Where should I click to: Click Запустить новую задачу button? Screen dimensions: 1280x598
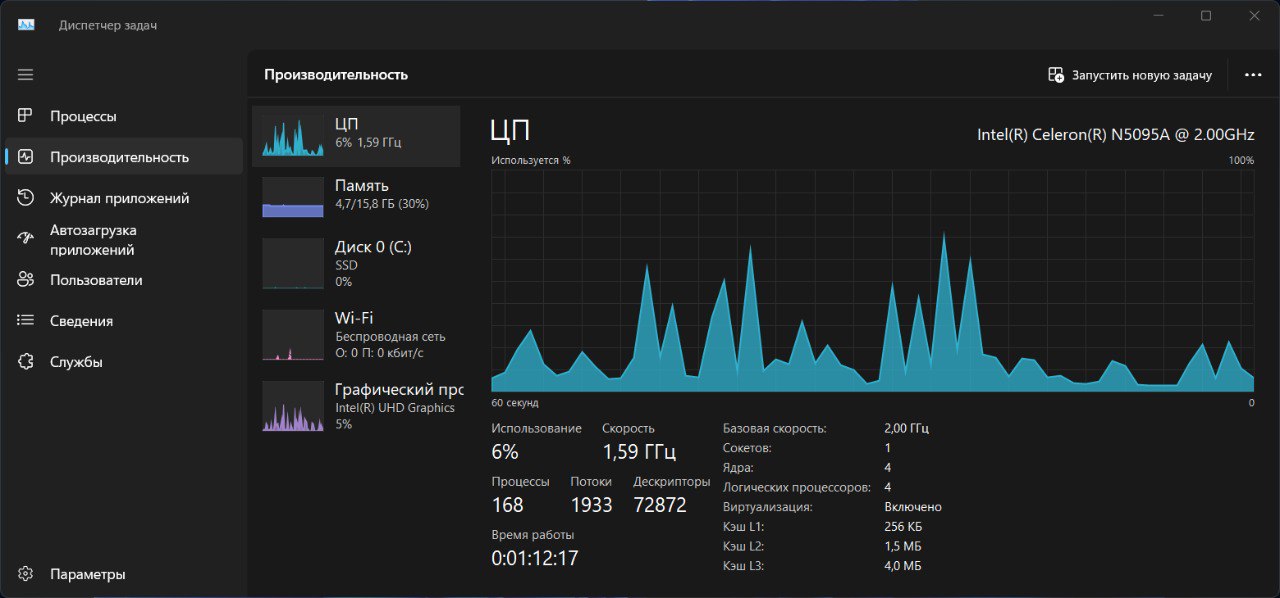point(1130,75)
